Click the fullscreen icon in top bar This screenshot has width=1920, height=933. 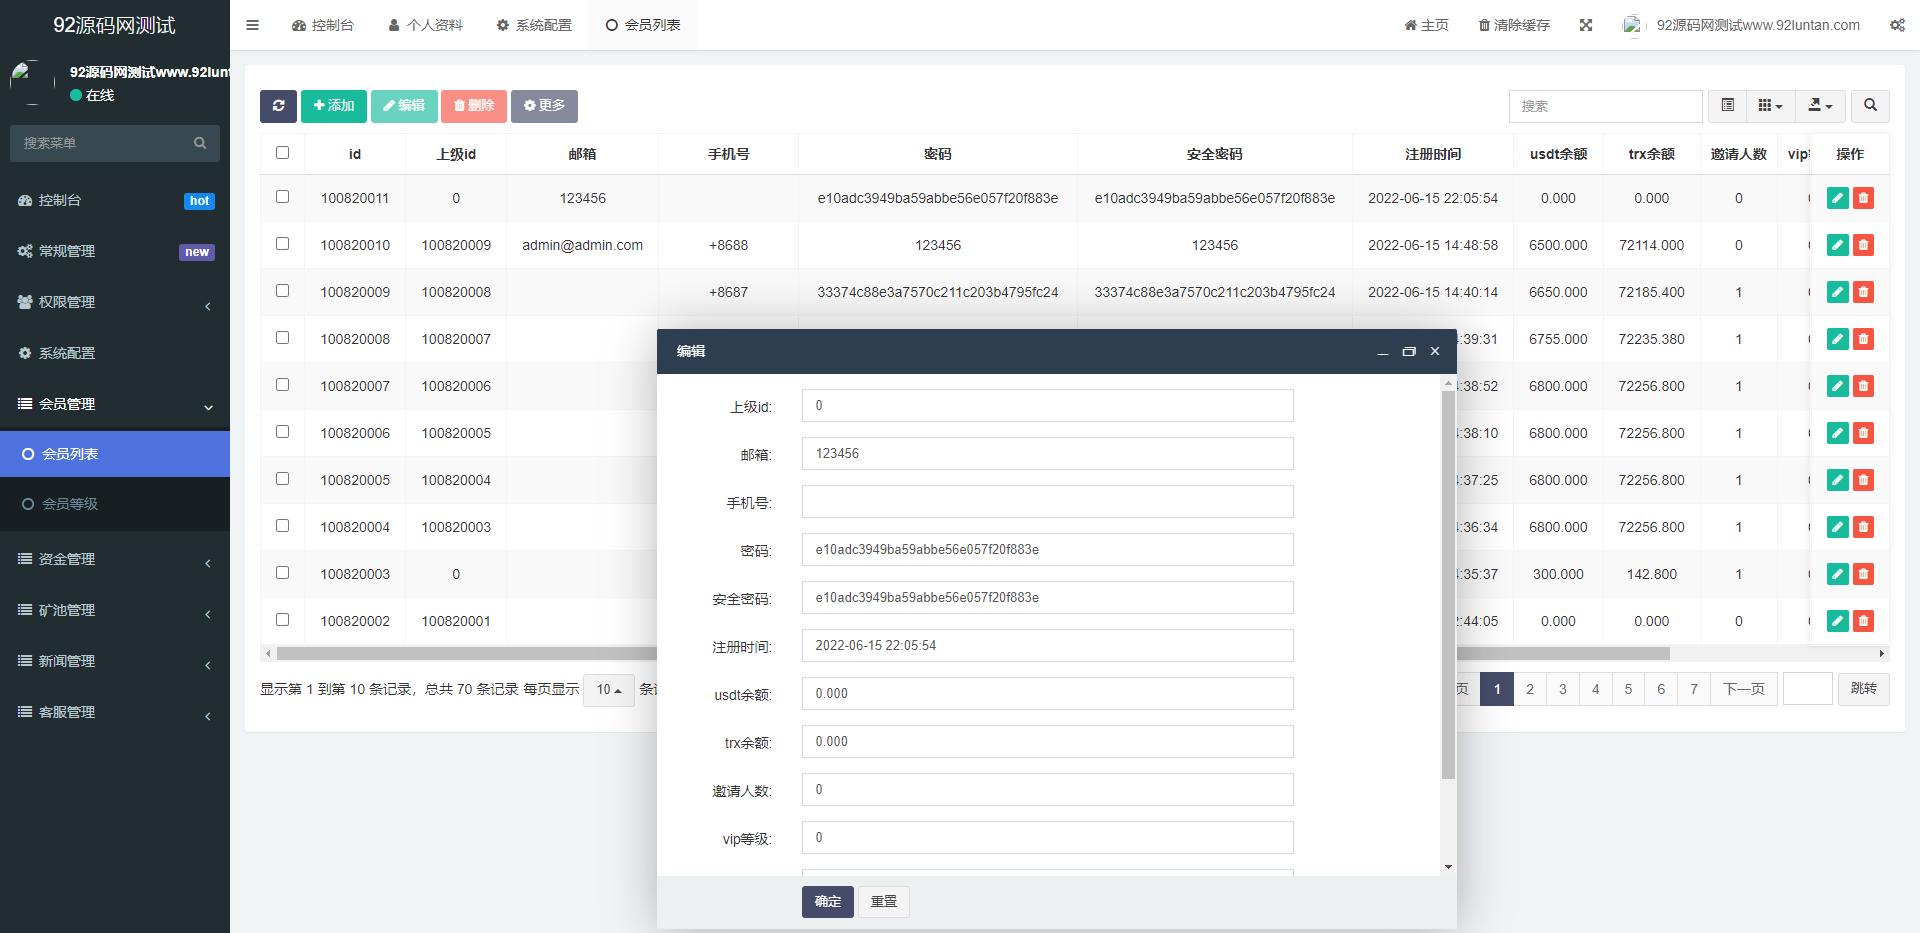(1586, 25)
